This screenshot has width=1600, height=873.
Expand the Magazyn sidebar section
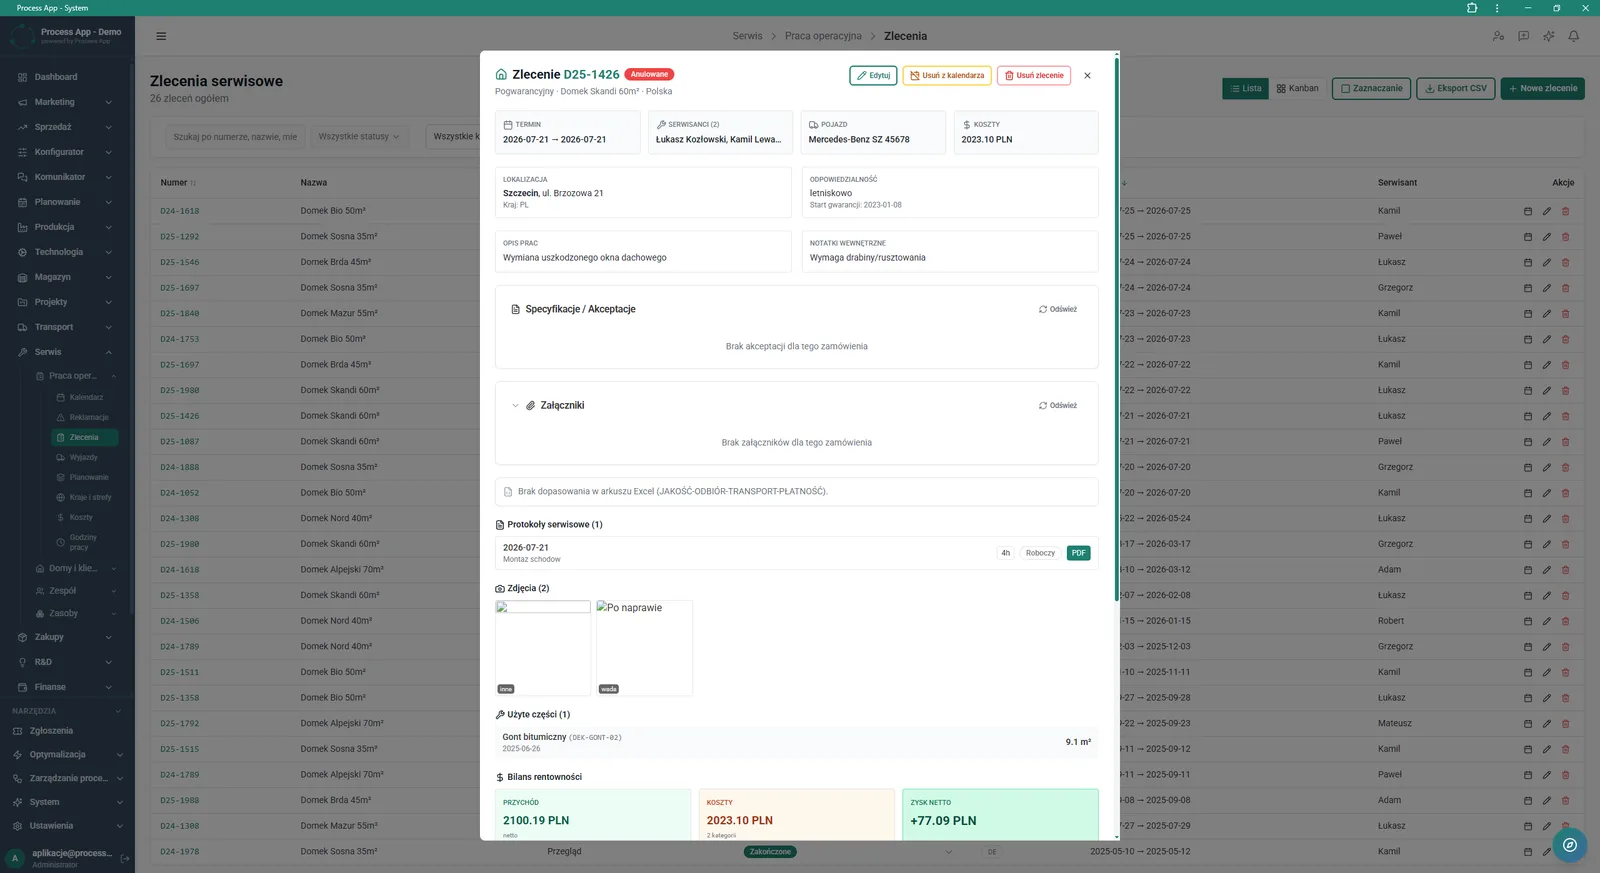(x=66, y=277)
